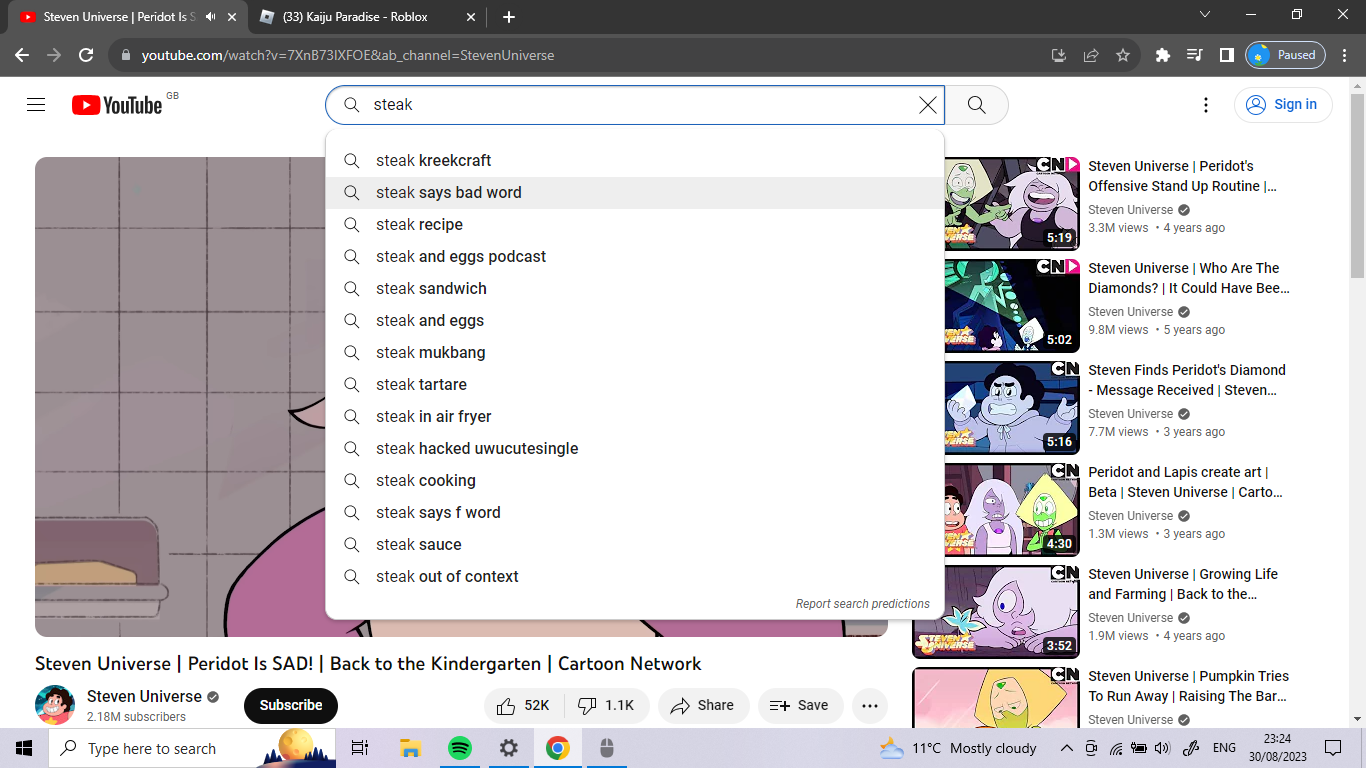Screen dimensions: 1366x768
Task: Open YouTube settings three-dot menu
Action: 1206,105
